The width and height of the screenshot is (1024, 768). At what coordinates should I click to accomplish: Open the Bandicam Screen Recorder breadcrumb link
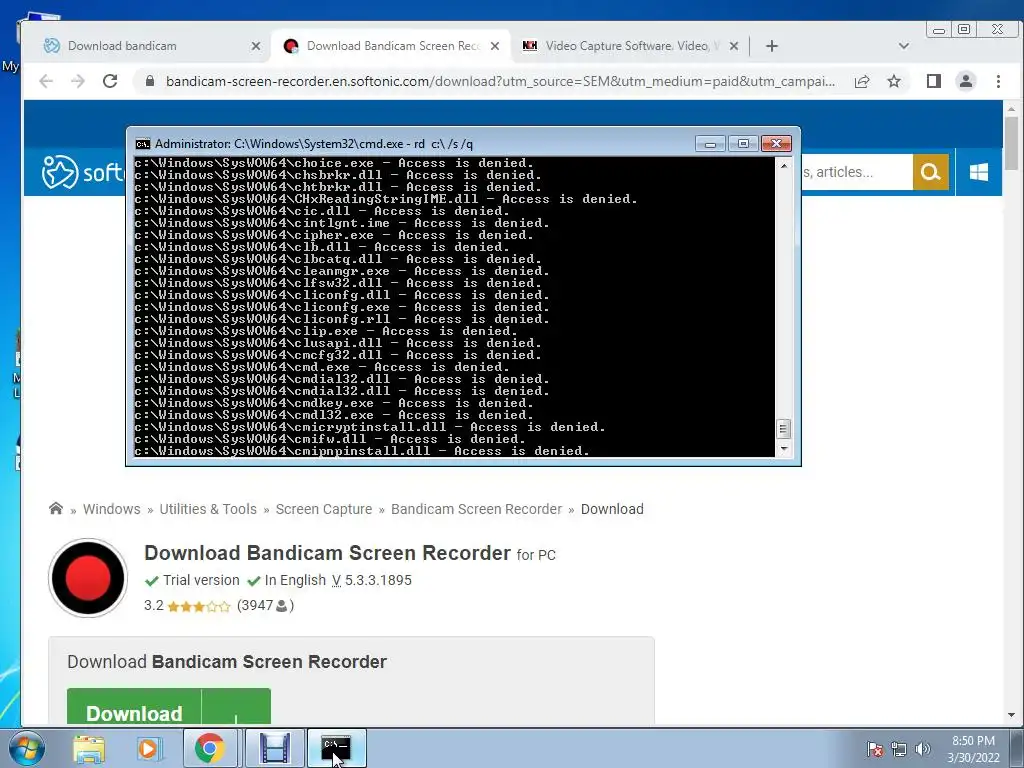click(x=476, y=509)
